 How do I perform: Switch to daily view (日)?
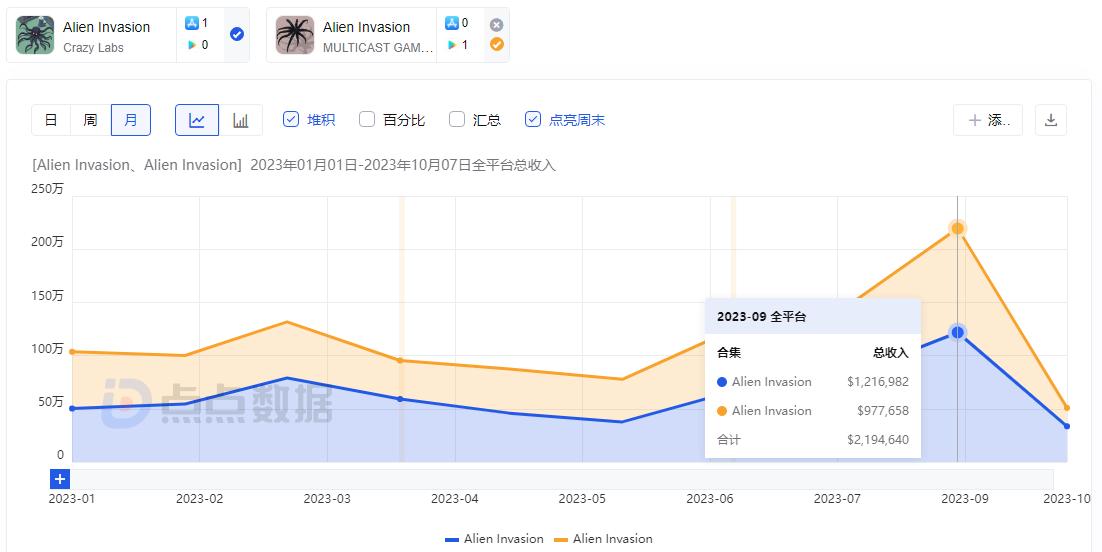pyautogui.click(x=51, y=120)
